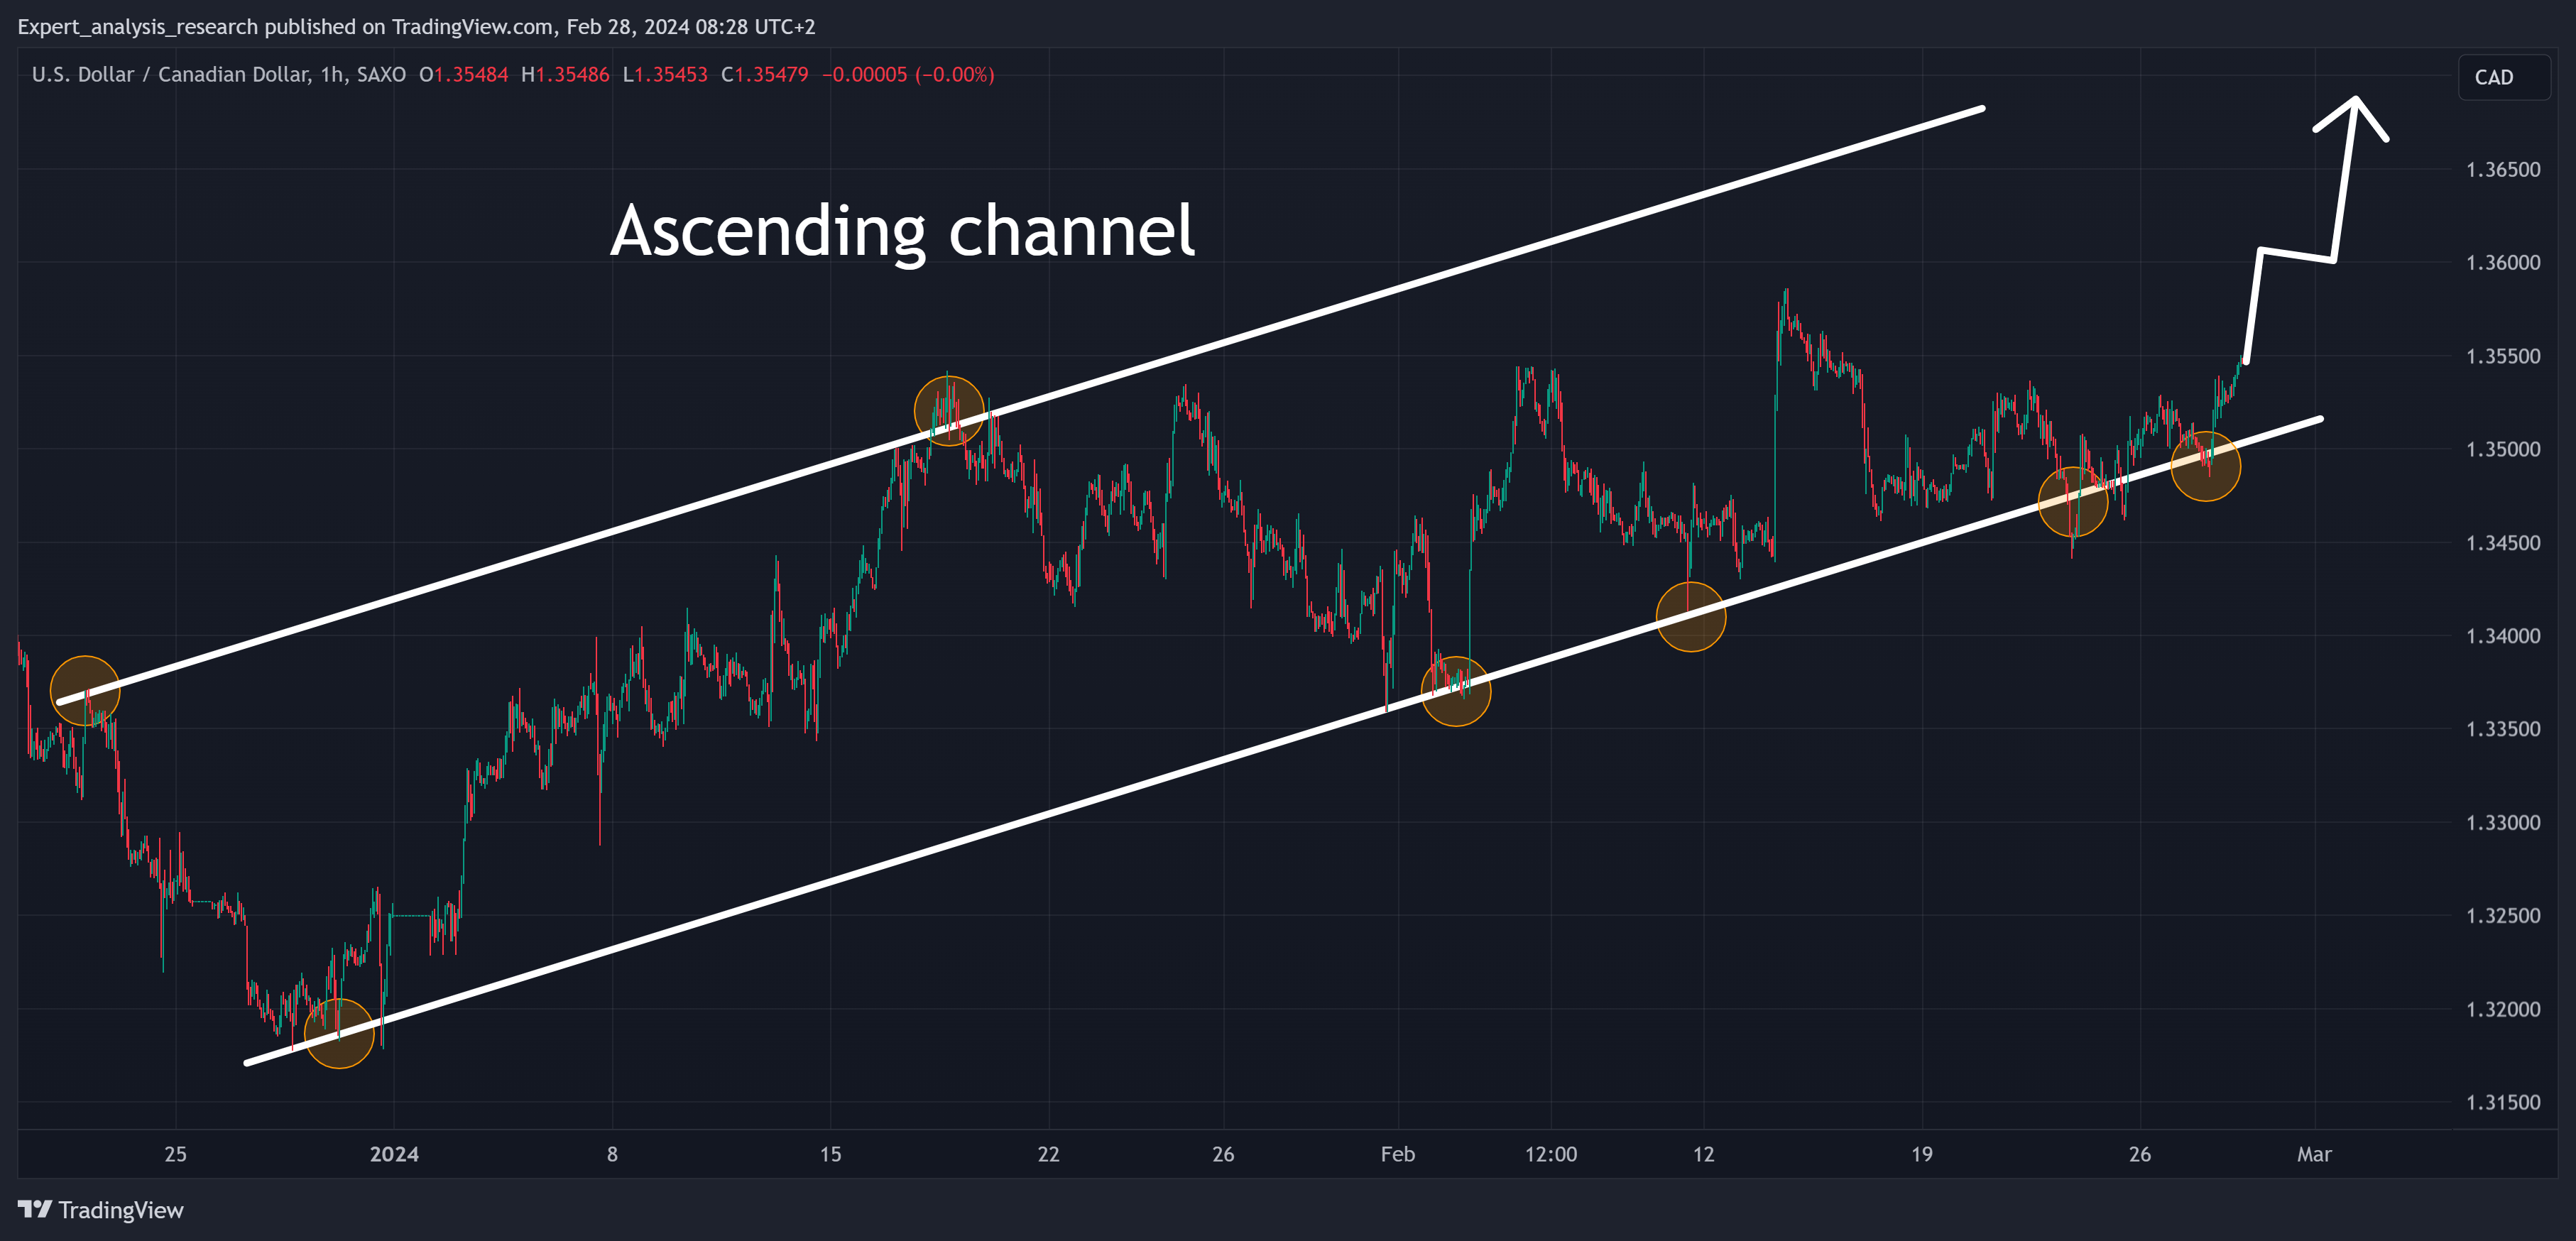The image size is (2576, 1241).
Task: Click the 1.35500 price axis label
Action: pos(2503,356)
